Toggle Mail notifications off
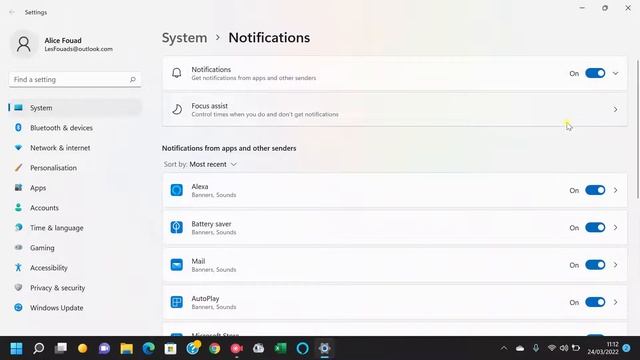 (x=595, y=265)
